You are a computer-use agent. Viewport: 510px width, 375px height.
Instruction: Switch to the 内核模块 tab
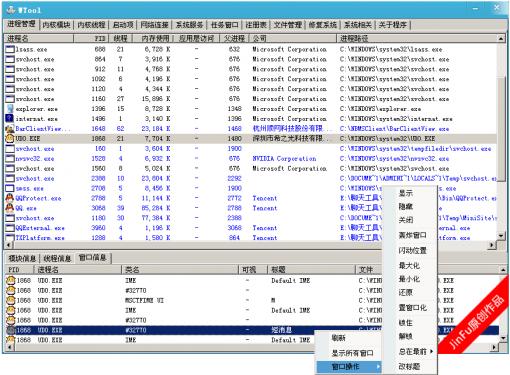tap(57, 25)
